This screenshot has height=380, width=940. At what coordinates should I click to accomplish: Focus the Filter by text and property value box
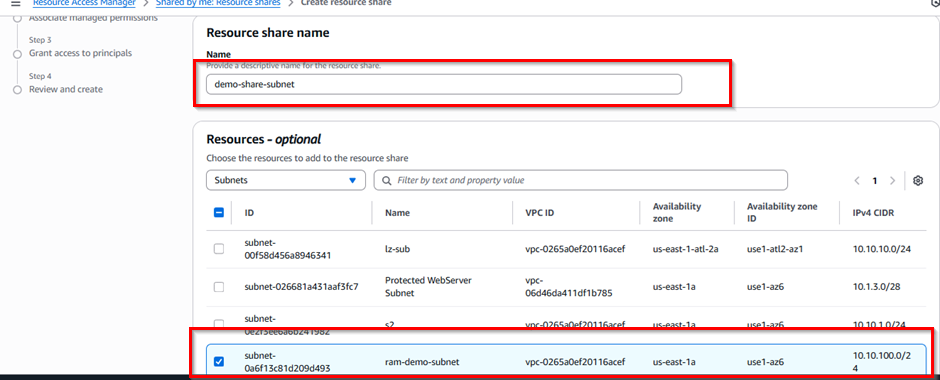coord(580,180)
